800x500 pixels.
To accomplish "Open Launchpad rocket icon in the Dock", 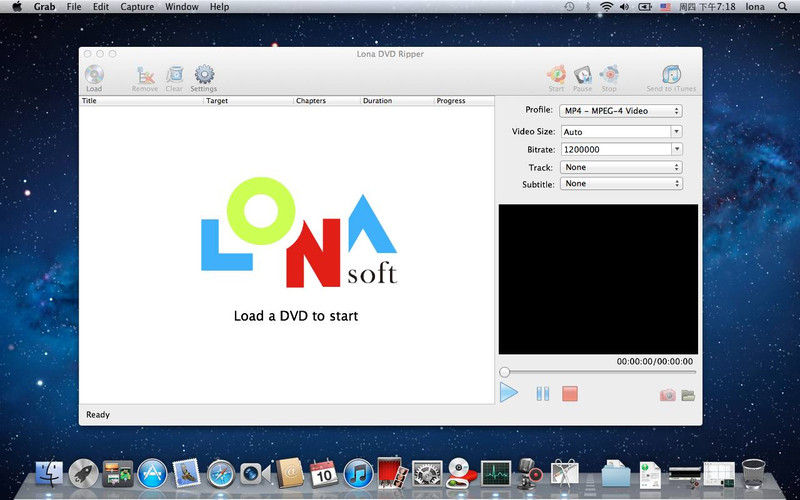I will pyautogui.click(x=83, y=473).
